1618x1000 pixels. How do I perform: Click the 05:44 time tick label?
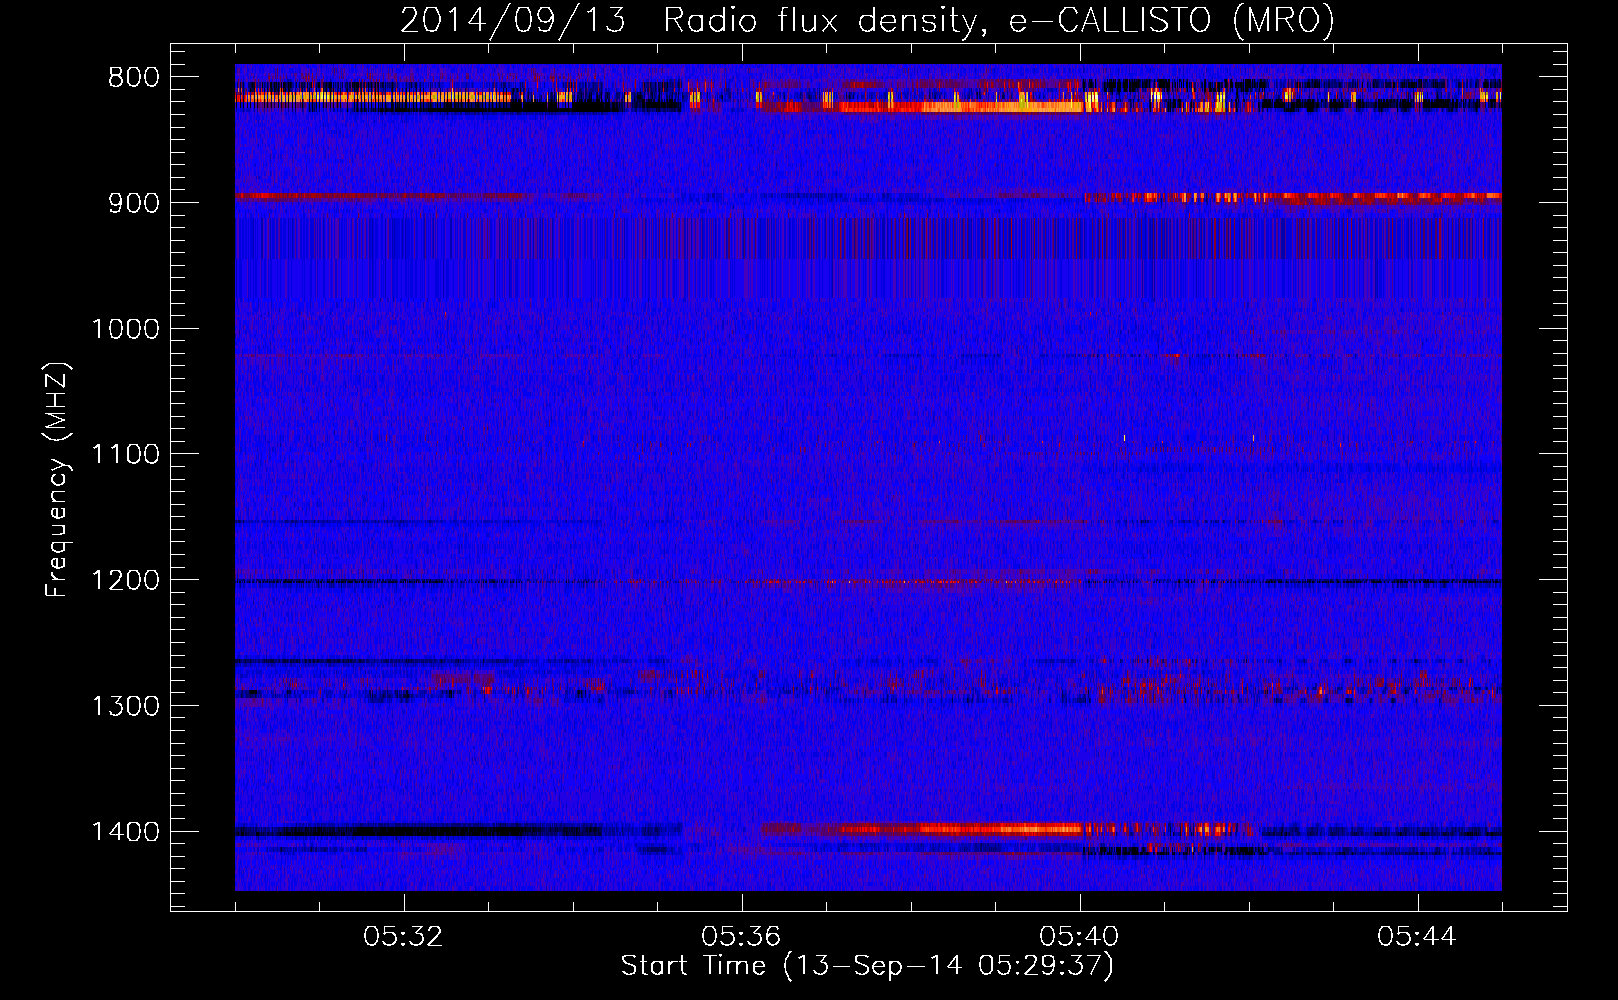(1418, 937)
